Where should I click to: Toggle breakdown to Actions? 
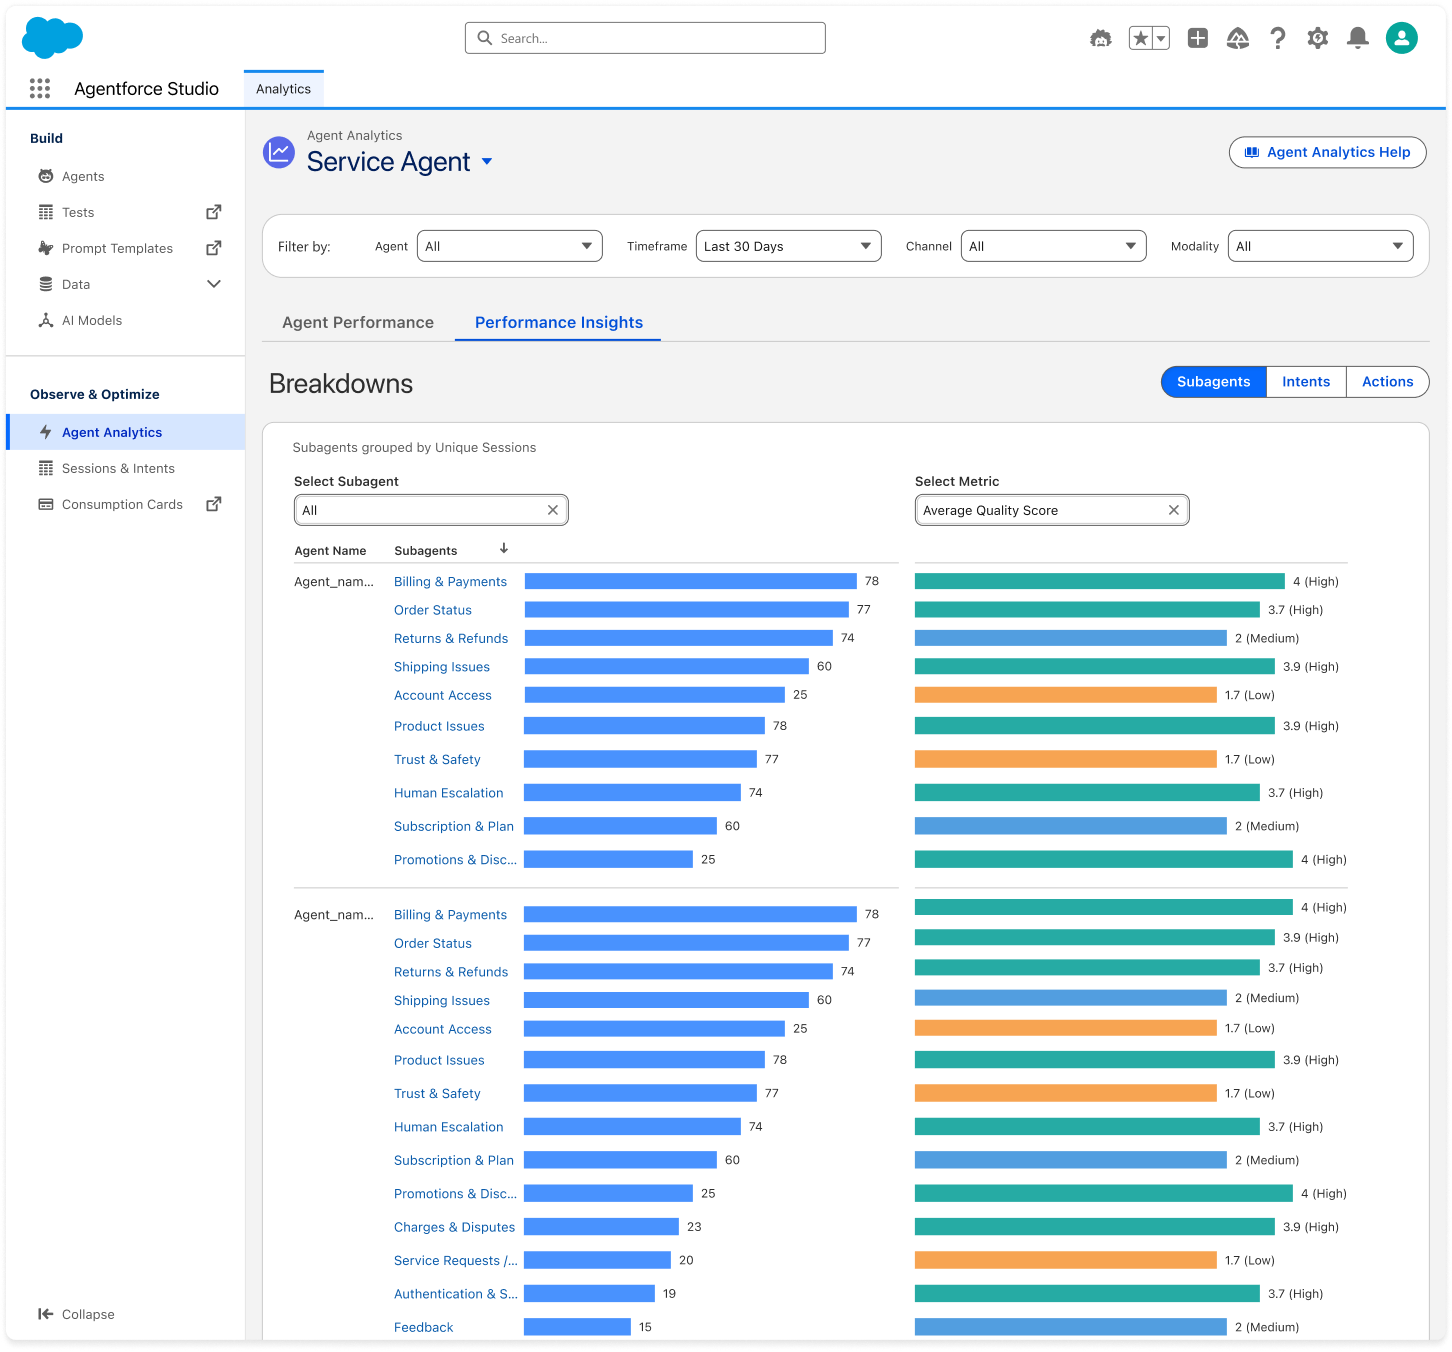[x=1388, y=382]
